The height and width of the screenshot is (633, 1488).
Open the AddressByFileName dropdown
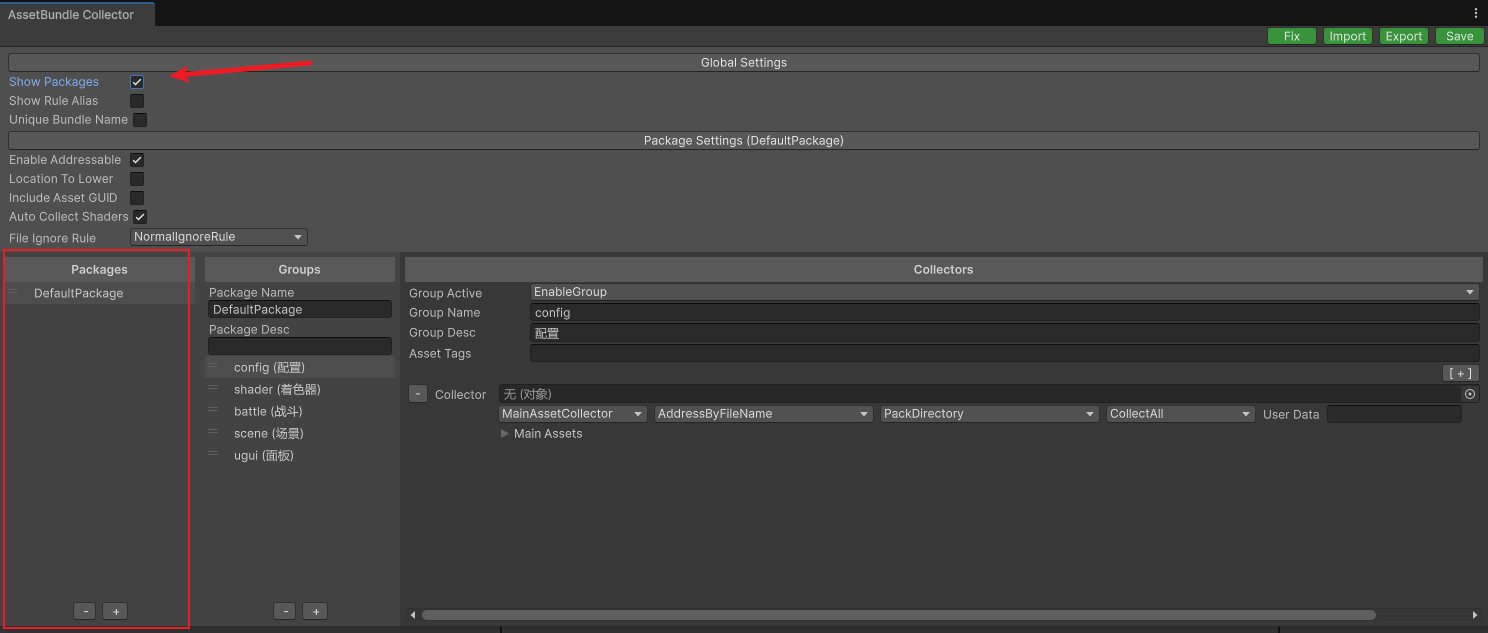pos(764,414)
